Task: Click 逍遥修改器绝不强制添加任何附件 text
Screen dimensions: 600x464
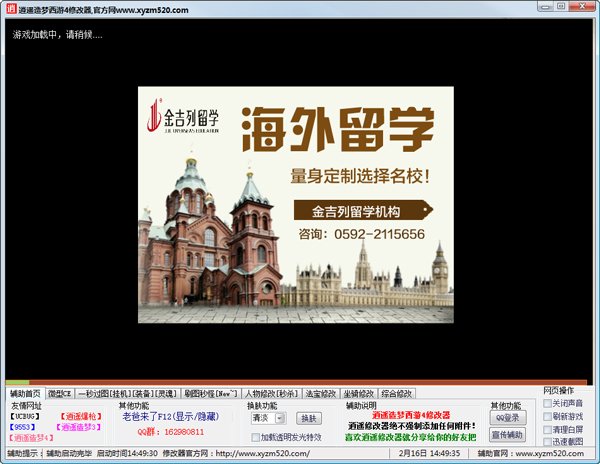Action: [x=412, y=426]
